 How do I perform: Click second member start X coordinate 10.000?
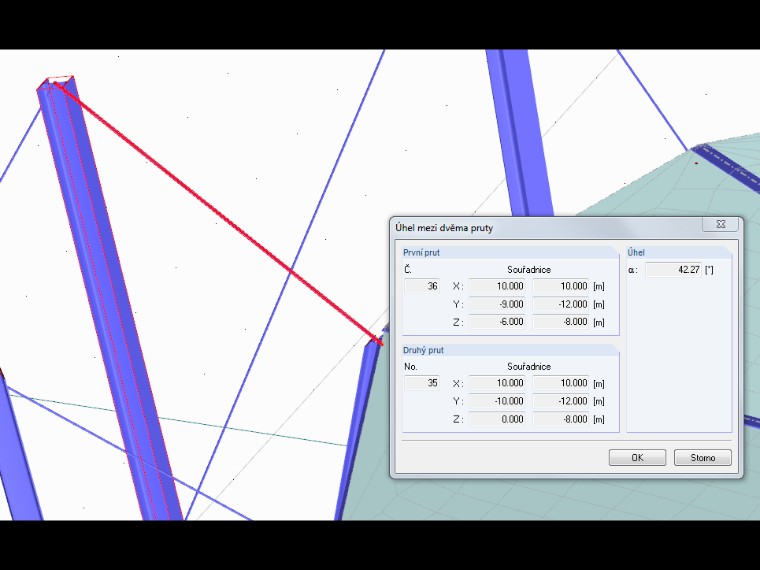pyautogui.click(x=497, y=383)
